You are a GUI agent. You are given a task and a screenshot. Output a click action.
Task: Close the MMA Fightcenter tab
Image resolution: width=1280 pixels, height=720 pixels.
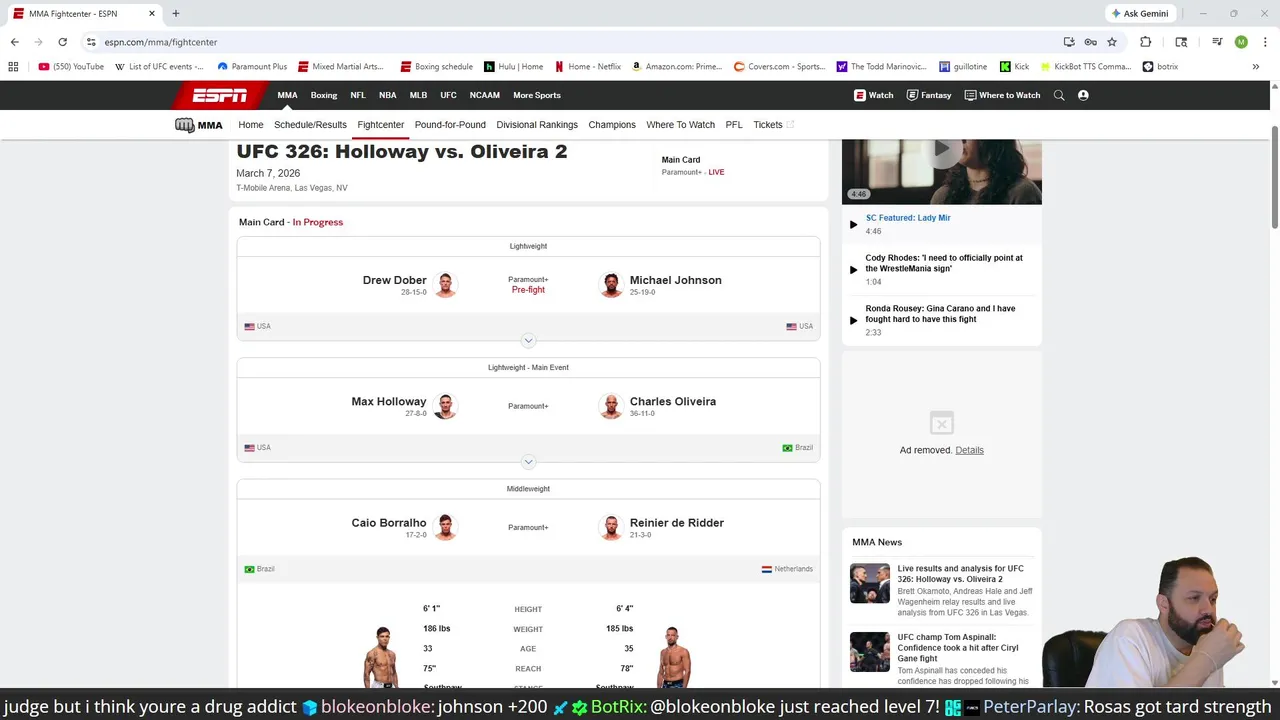tap(152, 14)
